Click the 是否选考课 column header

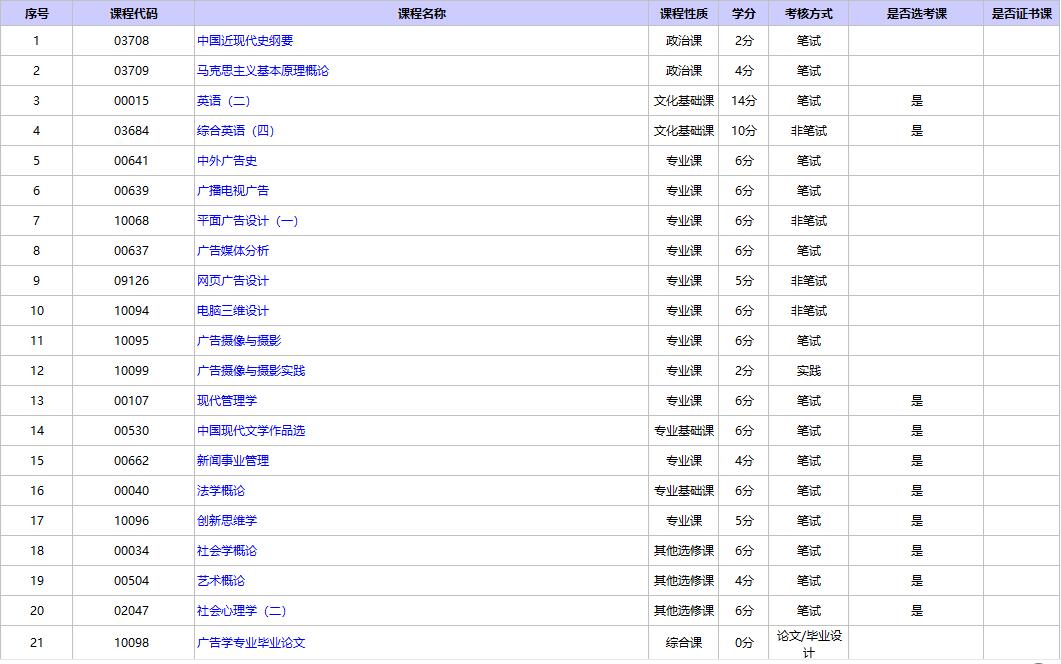(x=916, y=14)
